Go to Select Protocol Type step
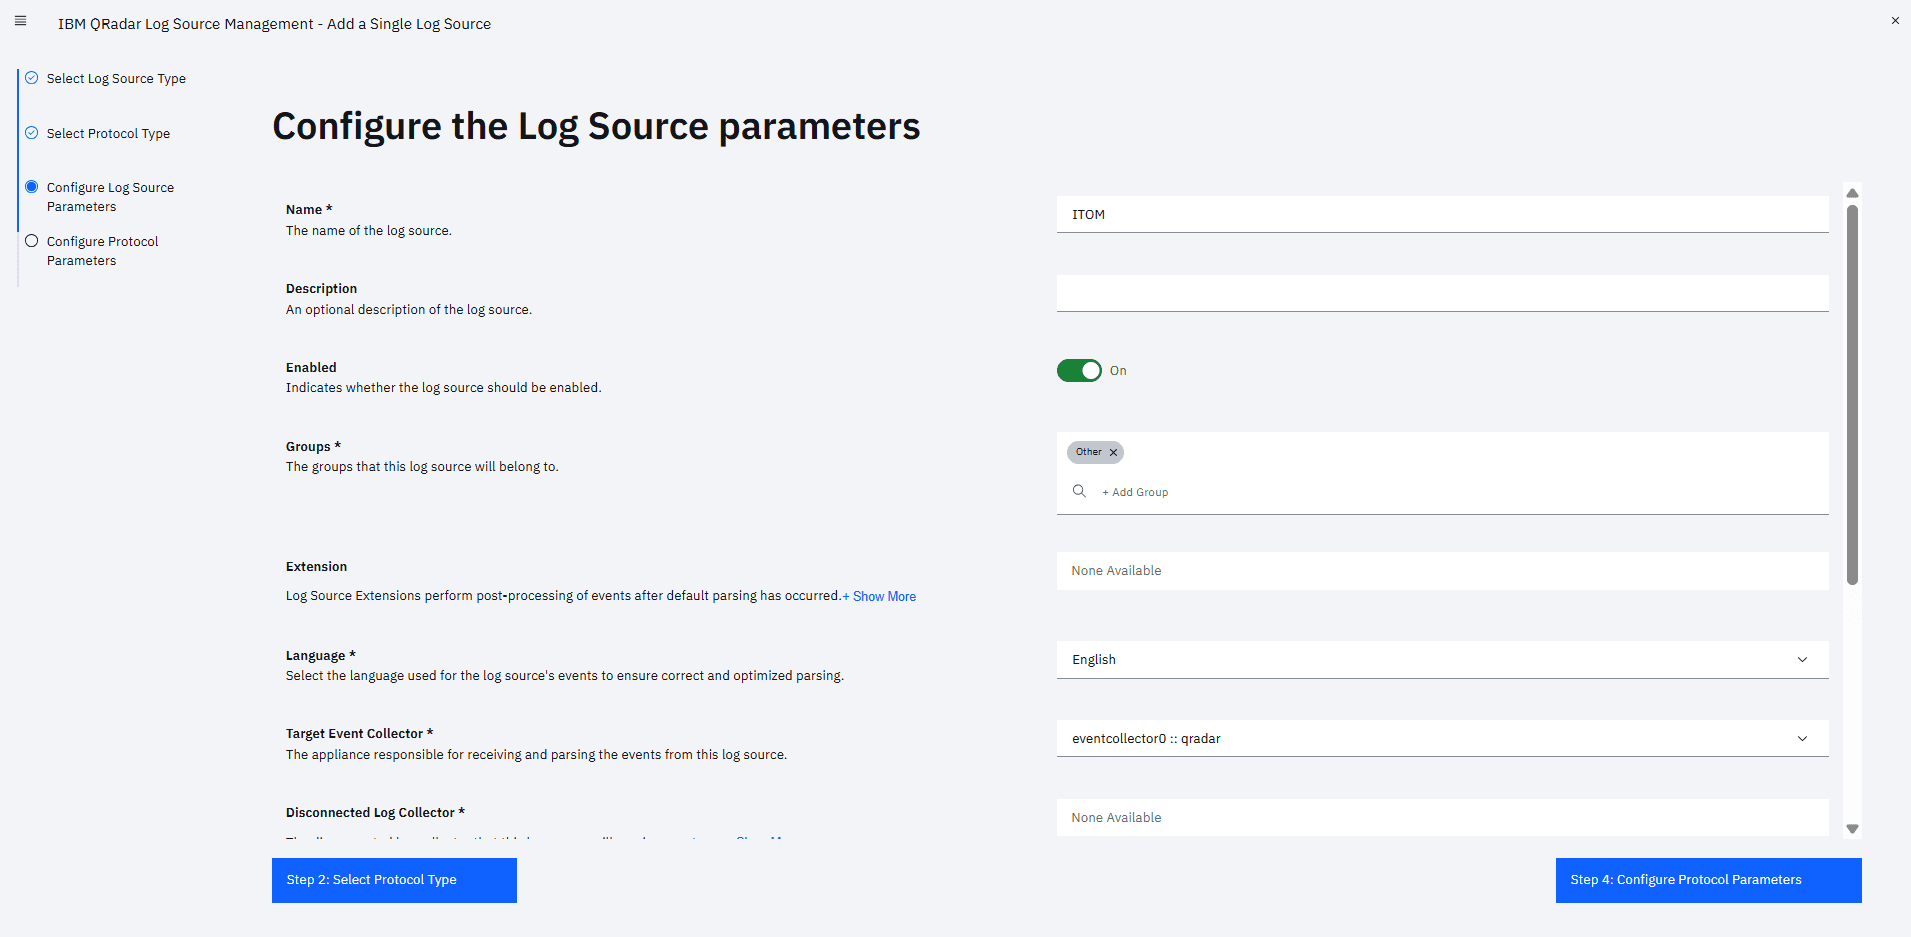Image resolution: width=1911 pixels, height=937 pixels. click(x=108, y=134)
